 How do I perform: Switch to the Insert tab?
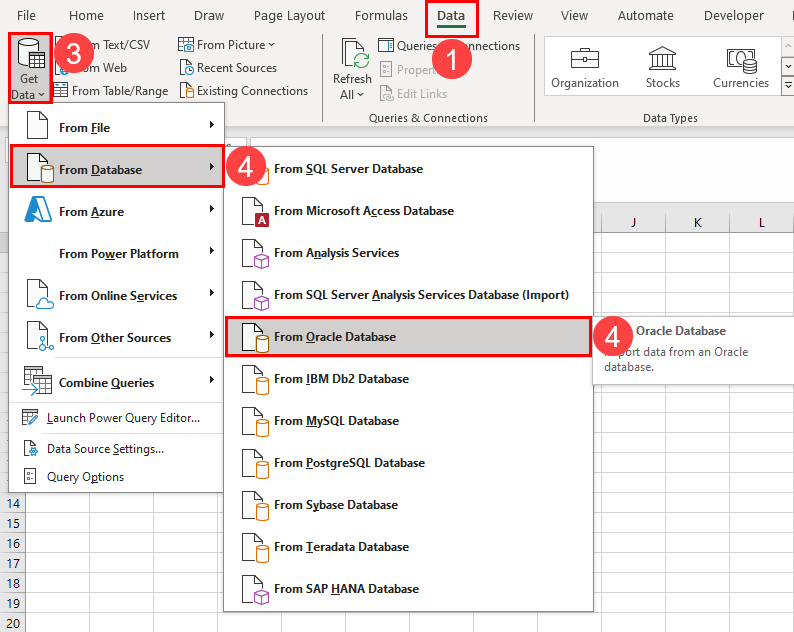click(x=148, y=16)
